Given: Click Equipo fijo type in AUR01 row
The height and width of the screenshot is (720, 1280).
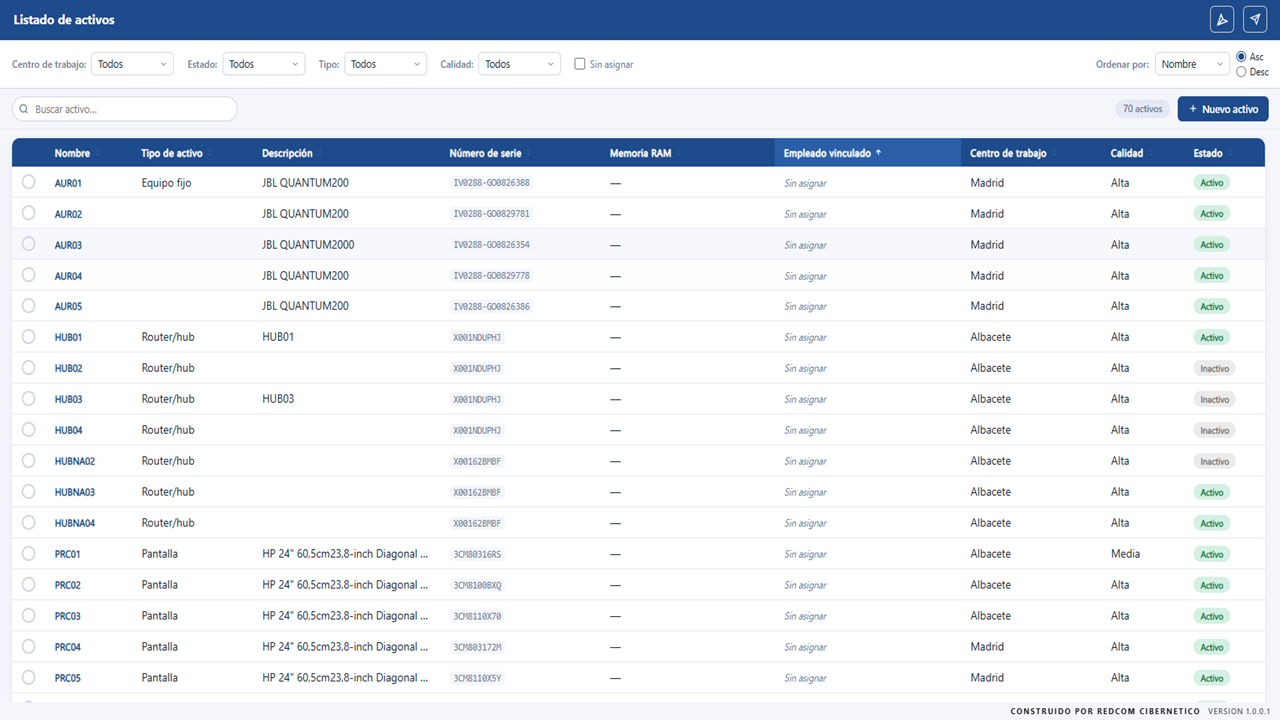Looking at the screenshot, I should click(166, 183).
